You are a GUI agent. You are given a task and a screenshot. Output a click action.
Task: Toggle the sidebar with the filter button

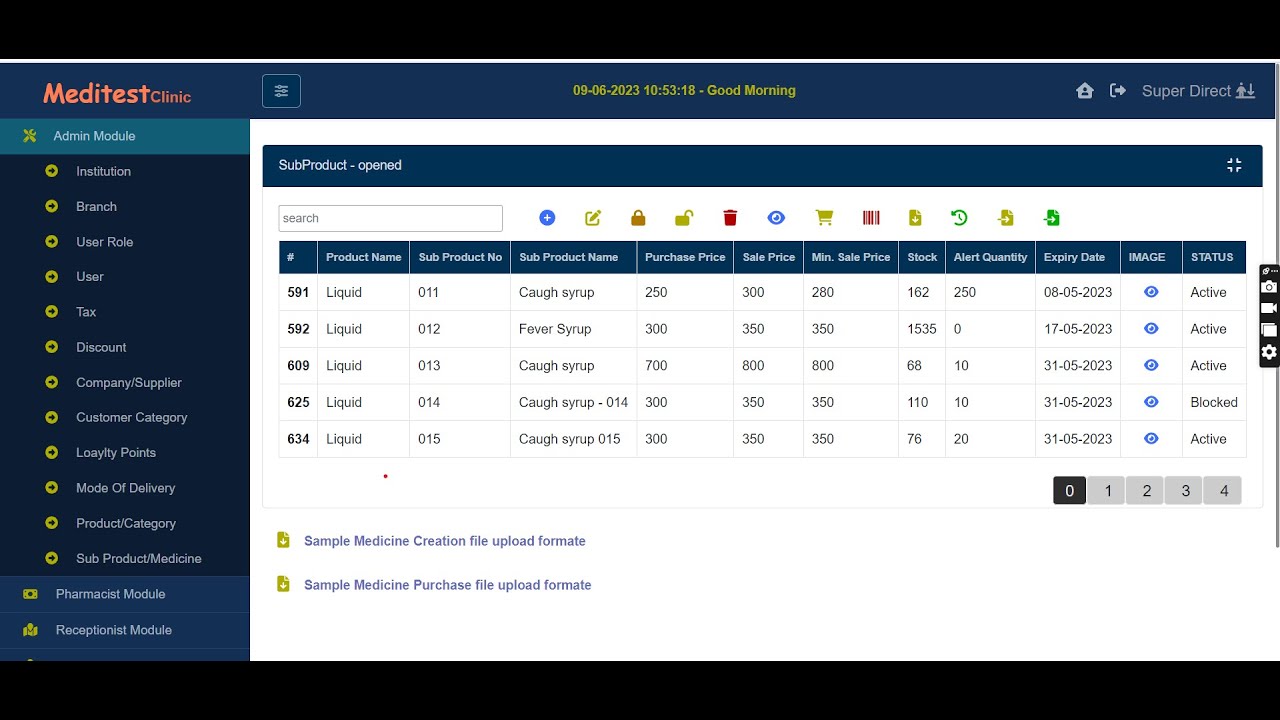click(x=281, y=91)
